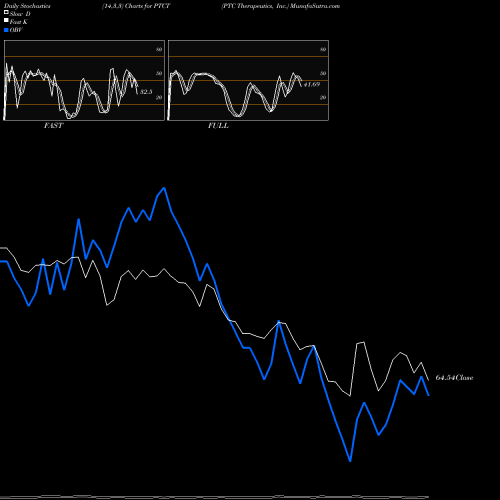This screenshot has width=500, height=500.
Task: Select the 'Slow D' legend label
Action: click(x=20, y=14)
